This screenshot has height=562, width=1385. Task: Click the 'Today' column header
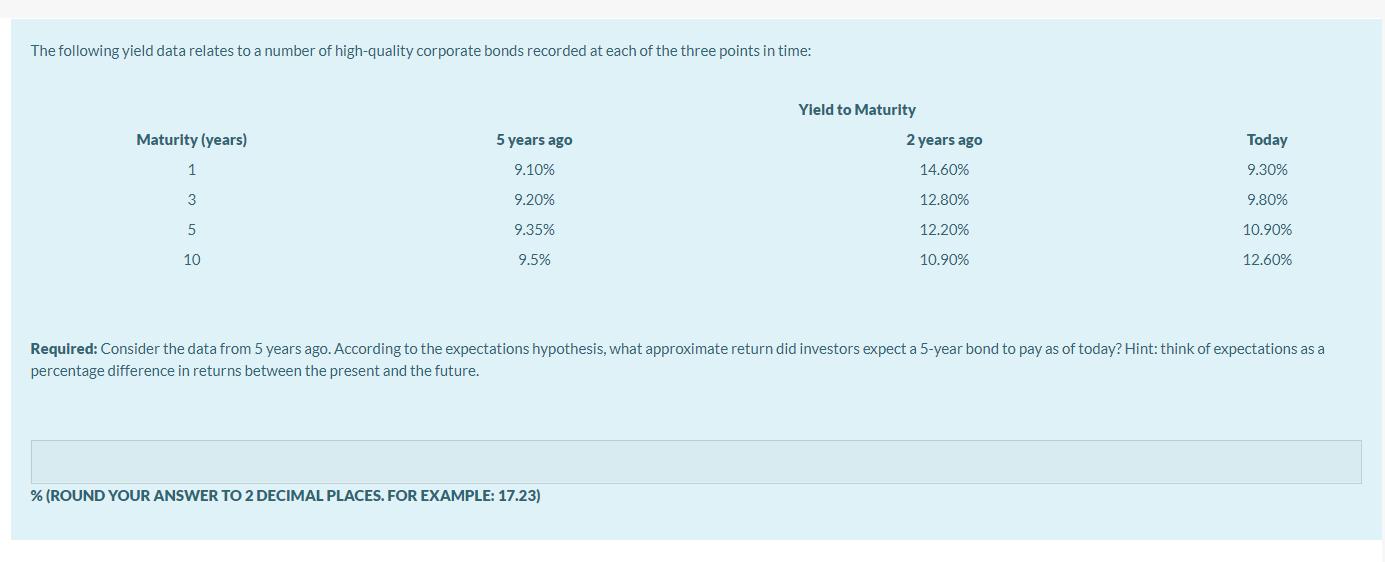(1267, 140)
